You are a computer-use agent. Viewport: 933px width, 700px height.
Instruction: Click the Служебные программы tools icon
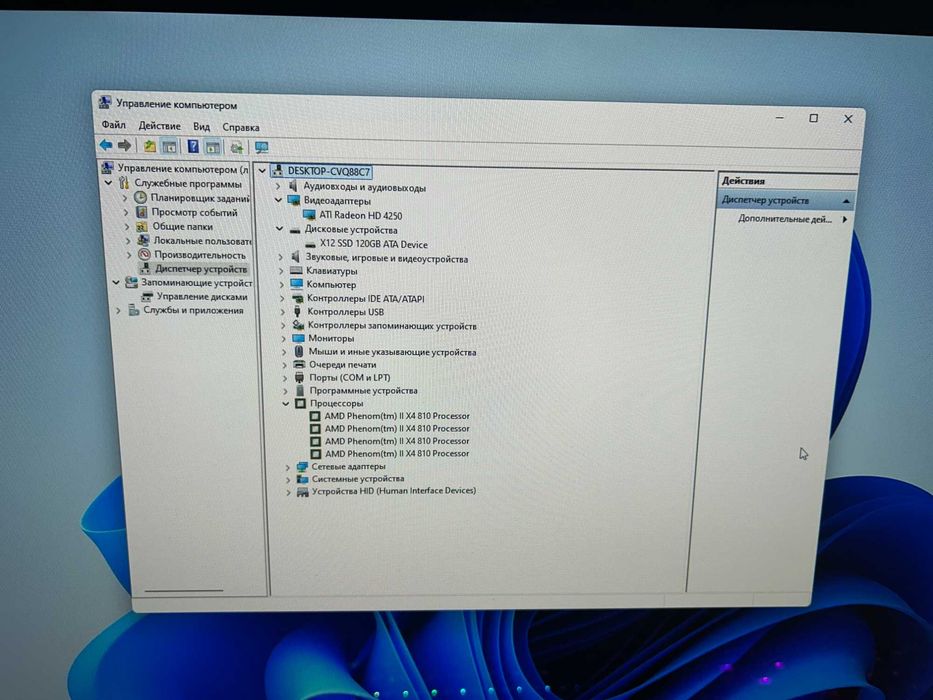click(124, 183)
